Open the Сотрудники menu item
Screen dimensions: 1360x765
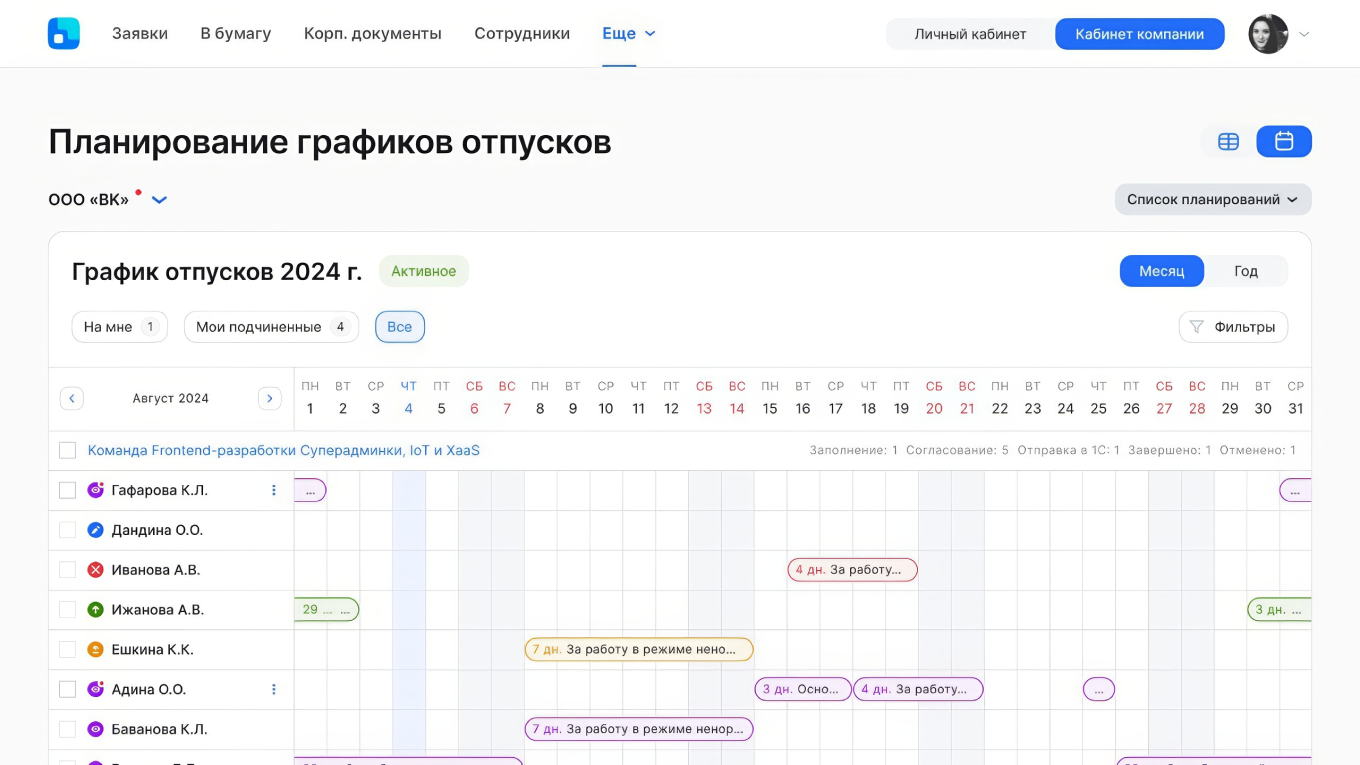(x=522, y=33)
